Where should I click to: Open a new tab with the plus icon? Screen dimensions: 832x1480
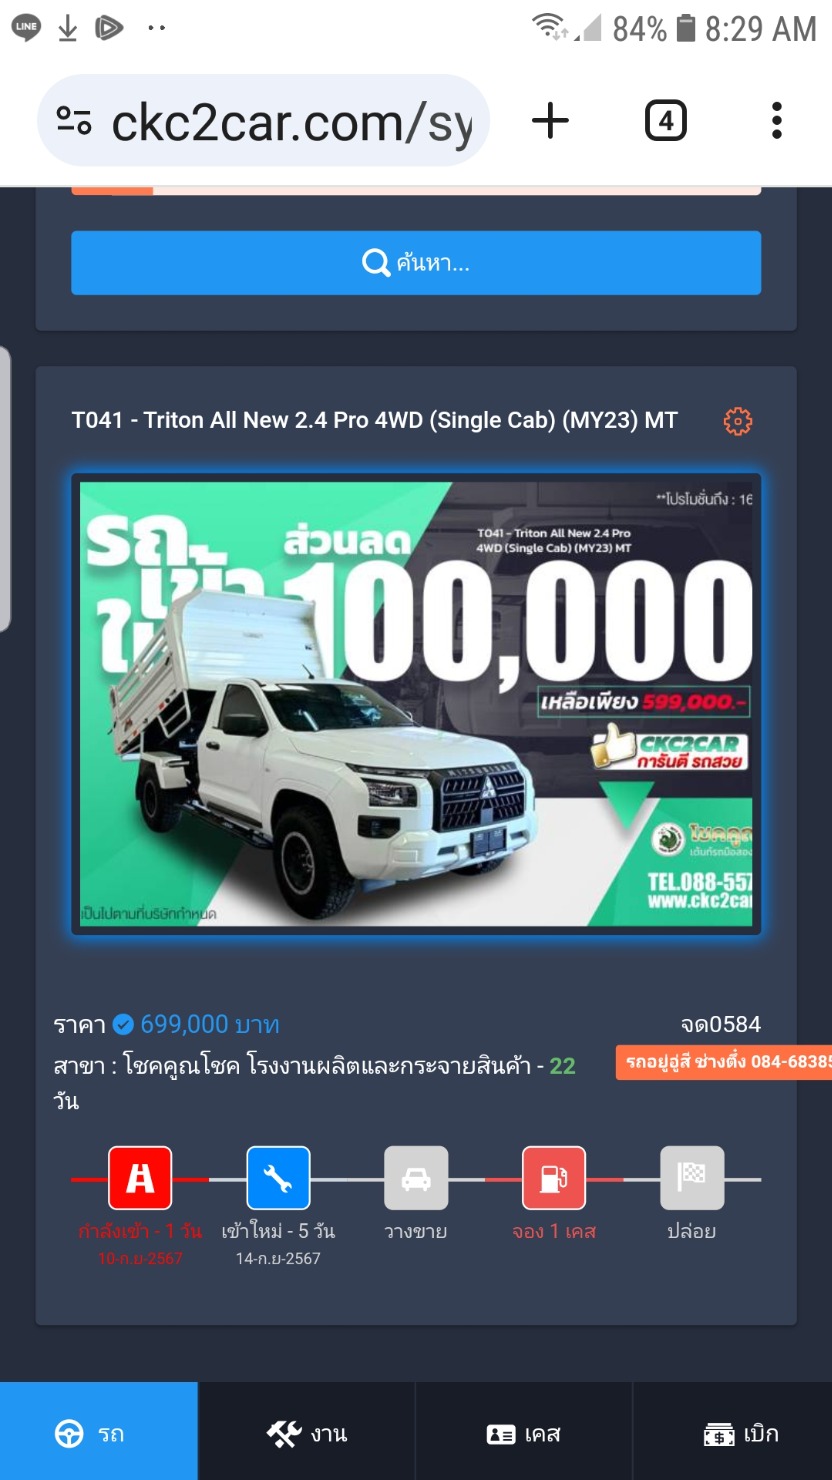[550, 121]
